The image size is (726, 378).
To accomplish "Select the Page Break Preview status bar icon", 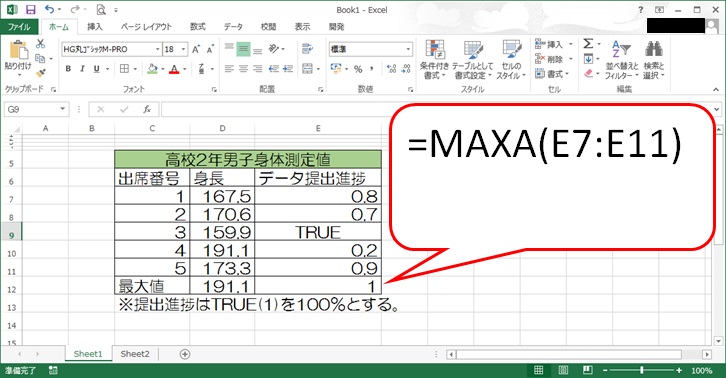I will [588, 370].
